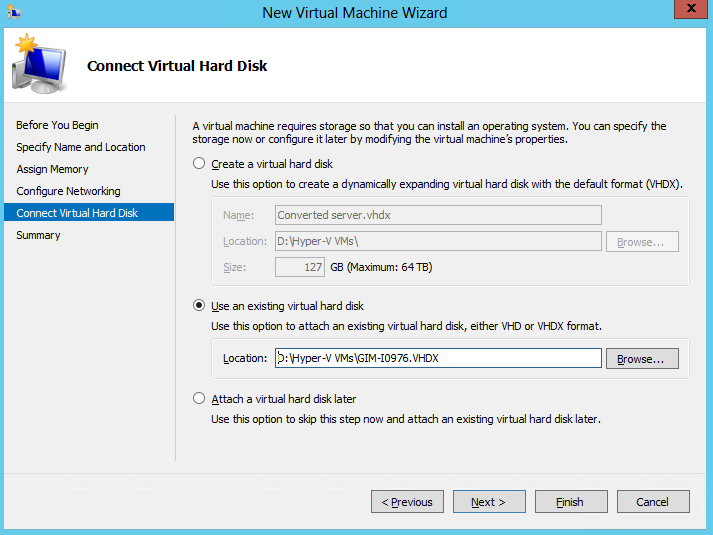Go to Before You Begin step

57,125
